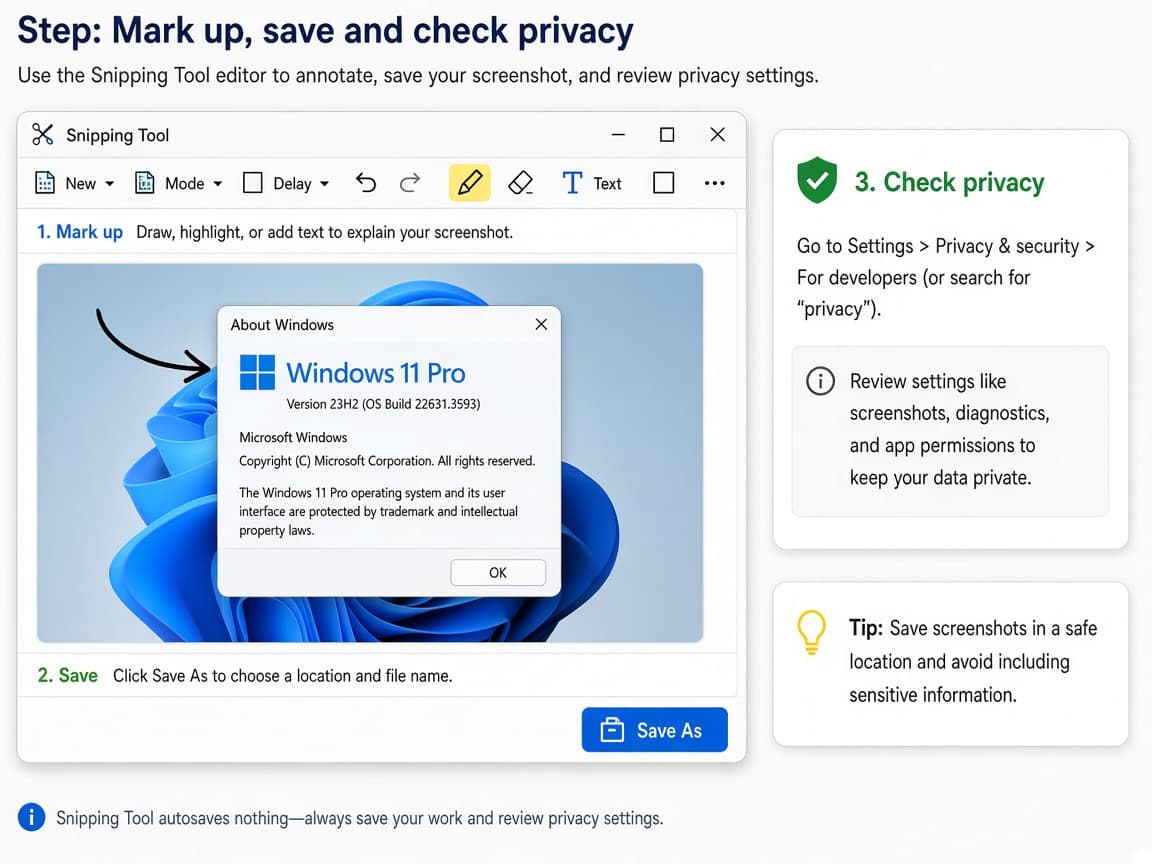The height and width of the screenshot is (864, 1152).
Task: Toggle the Delay square checkbox
Action: 253,182
